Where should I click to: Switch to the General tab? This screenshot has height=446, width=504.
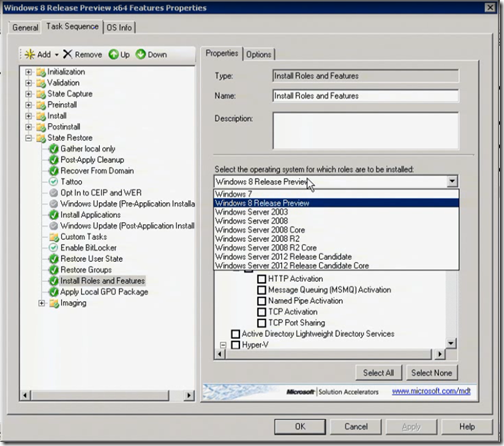25,27
